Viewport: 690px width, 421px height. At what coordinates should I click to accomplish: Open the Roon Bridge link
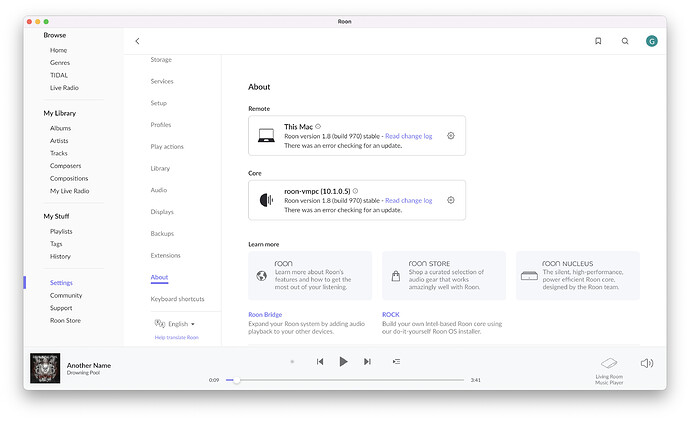(265, 315)
